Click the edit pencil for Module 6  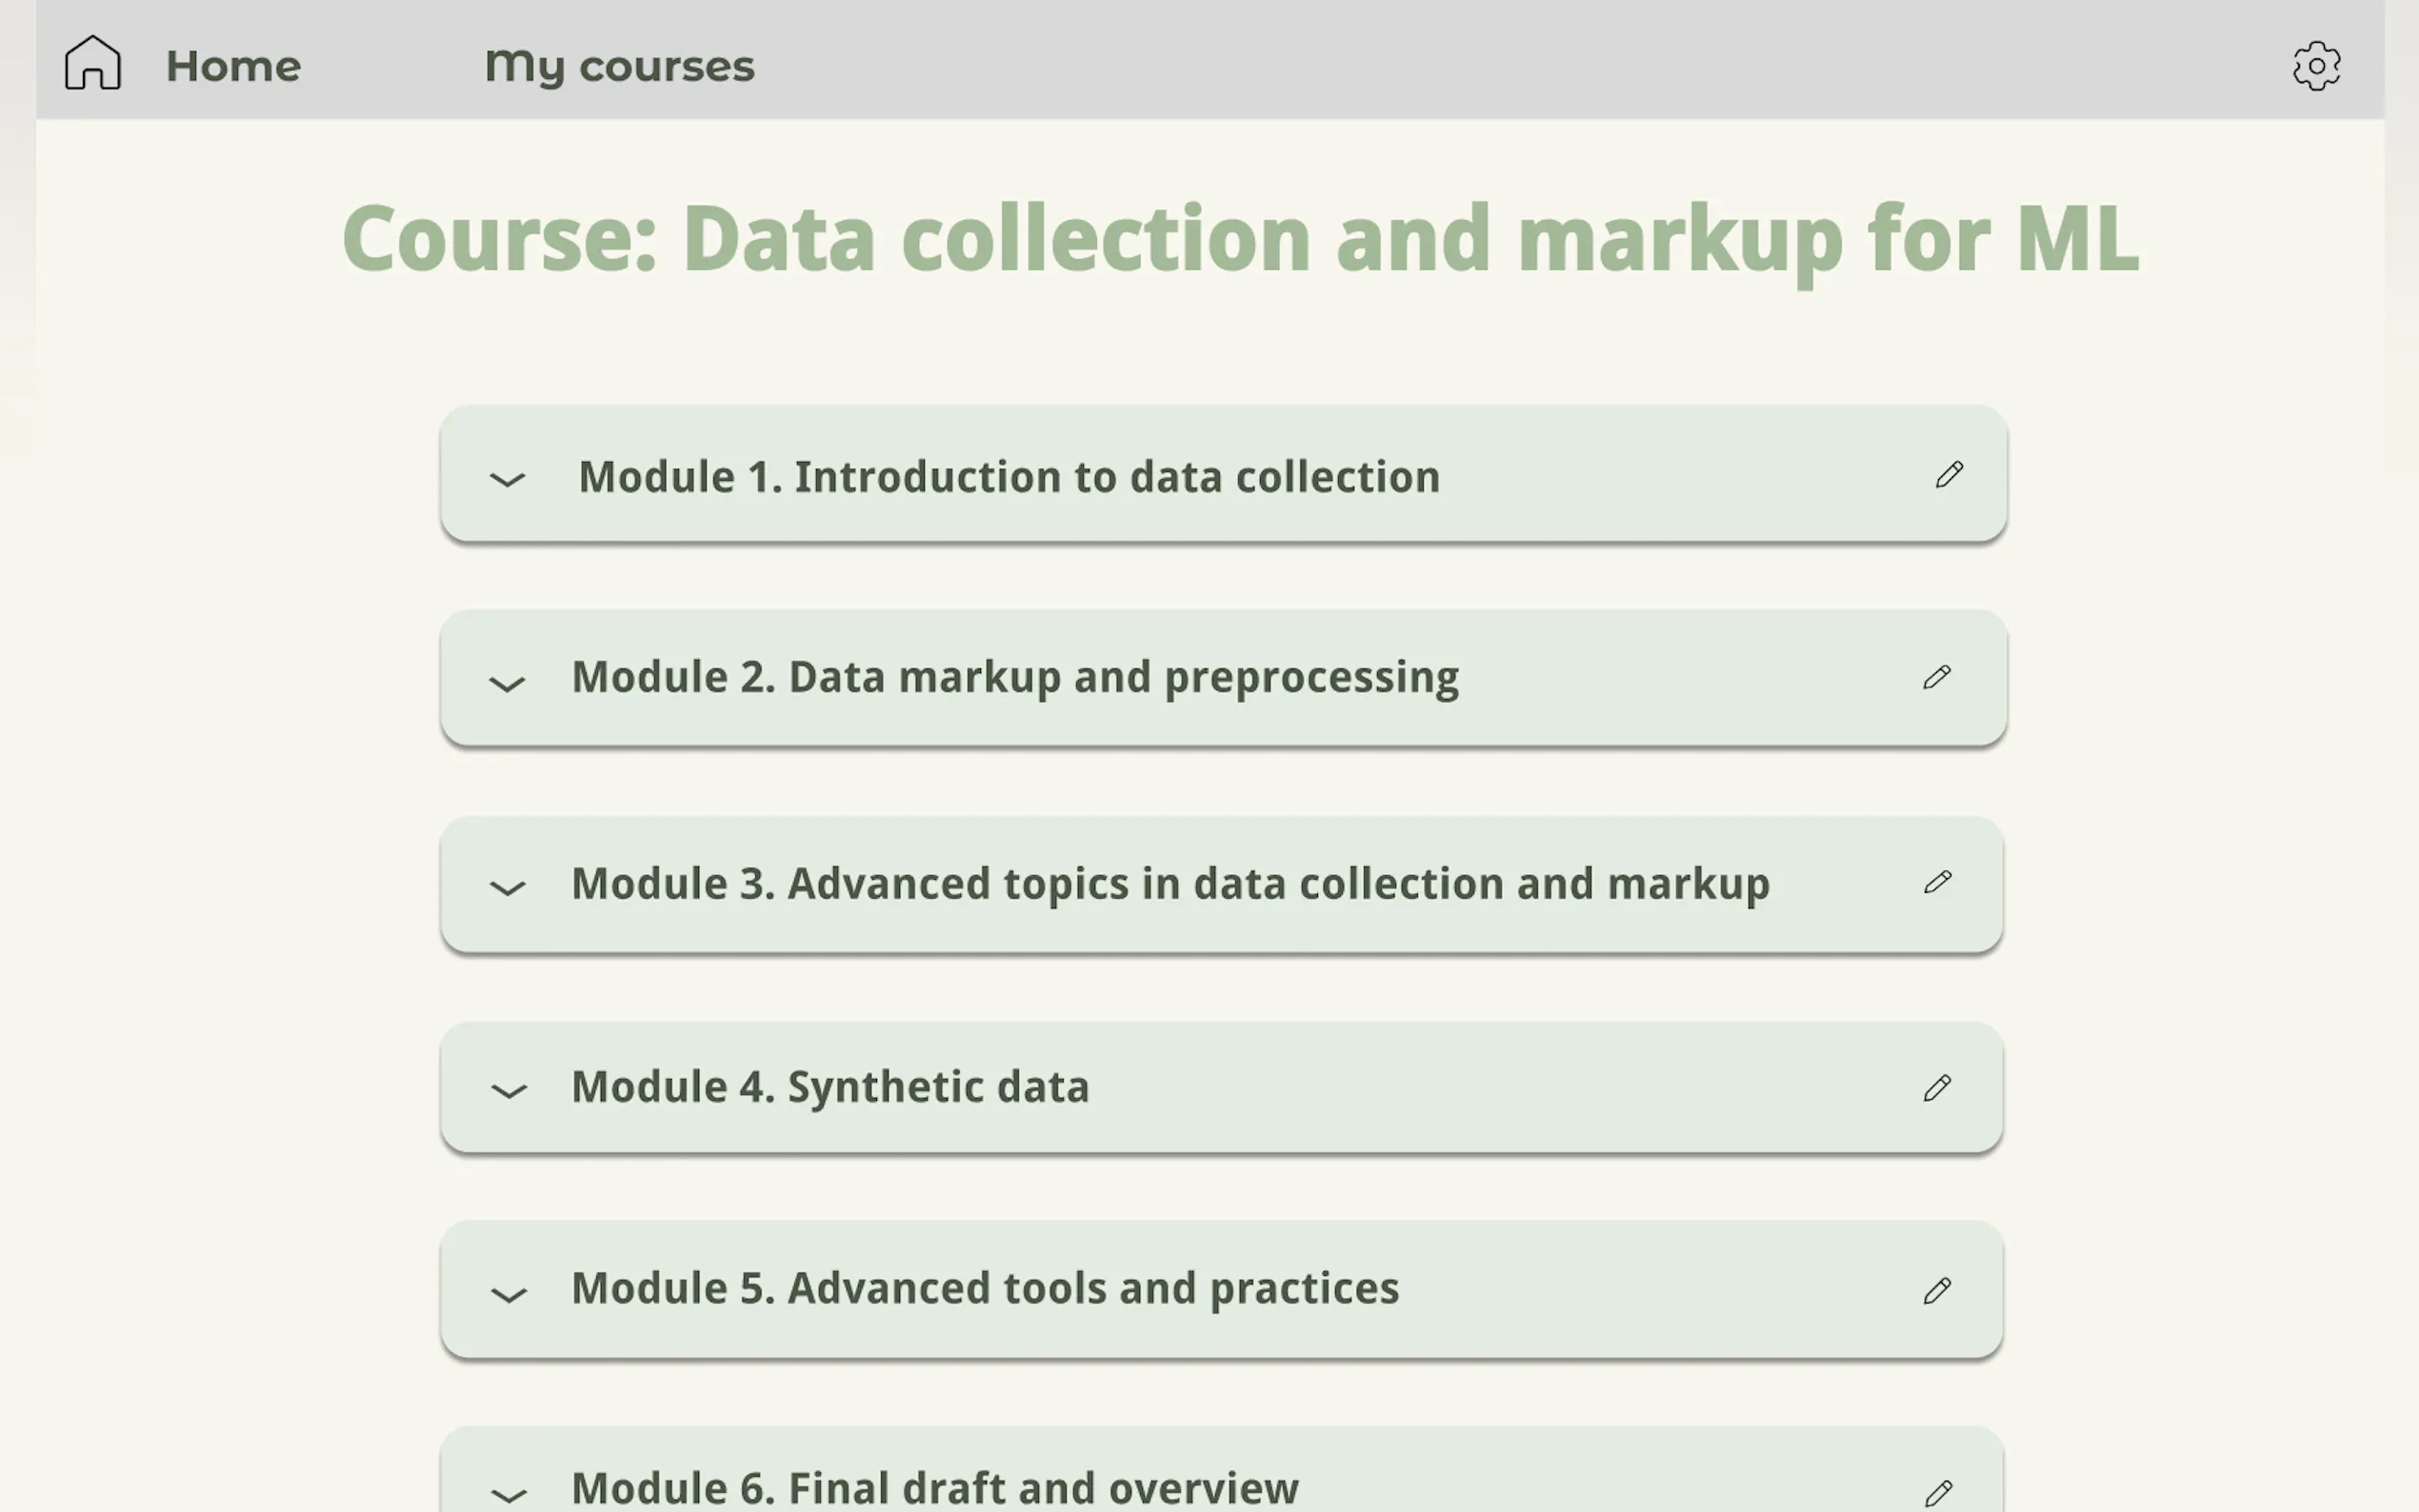coord(1938,1493)
